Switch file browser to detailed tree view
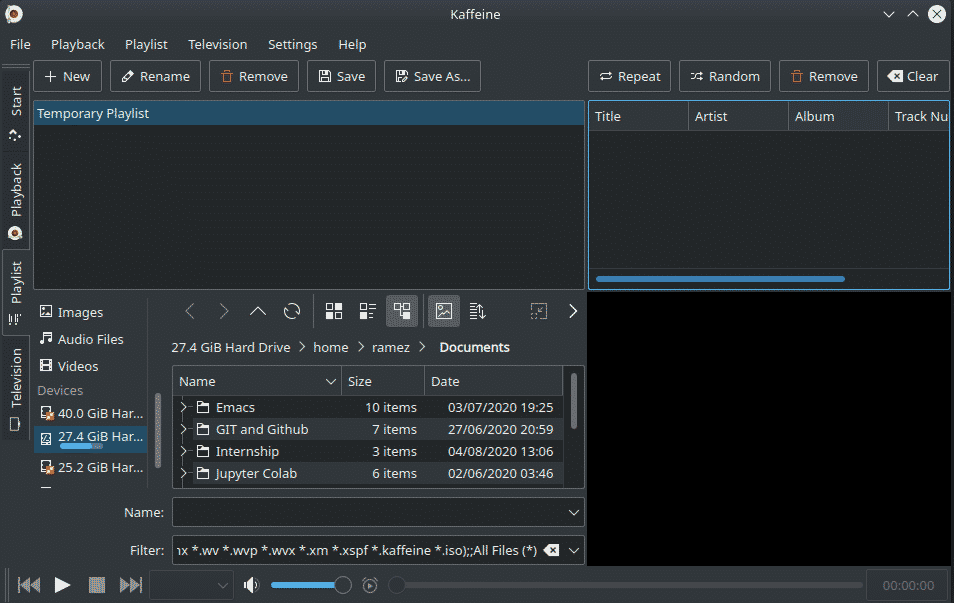This screenshot has height=603, width=954. tap(402, 312)
